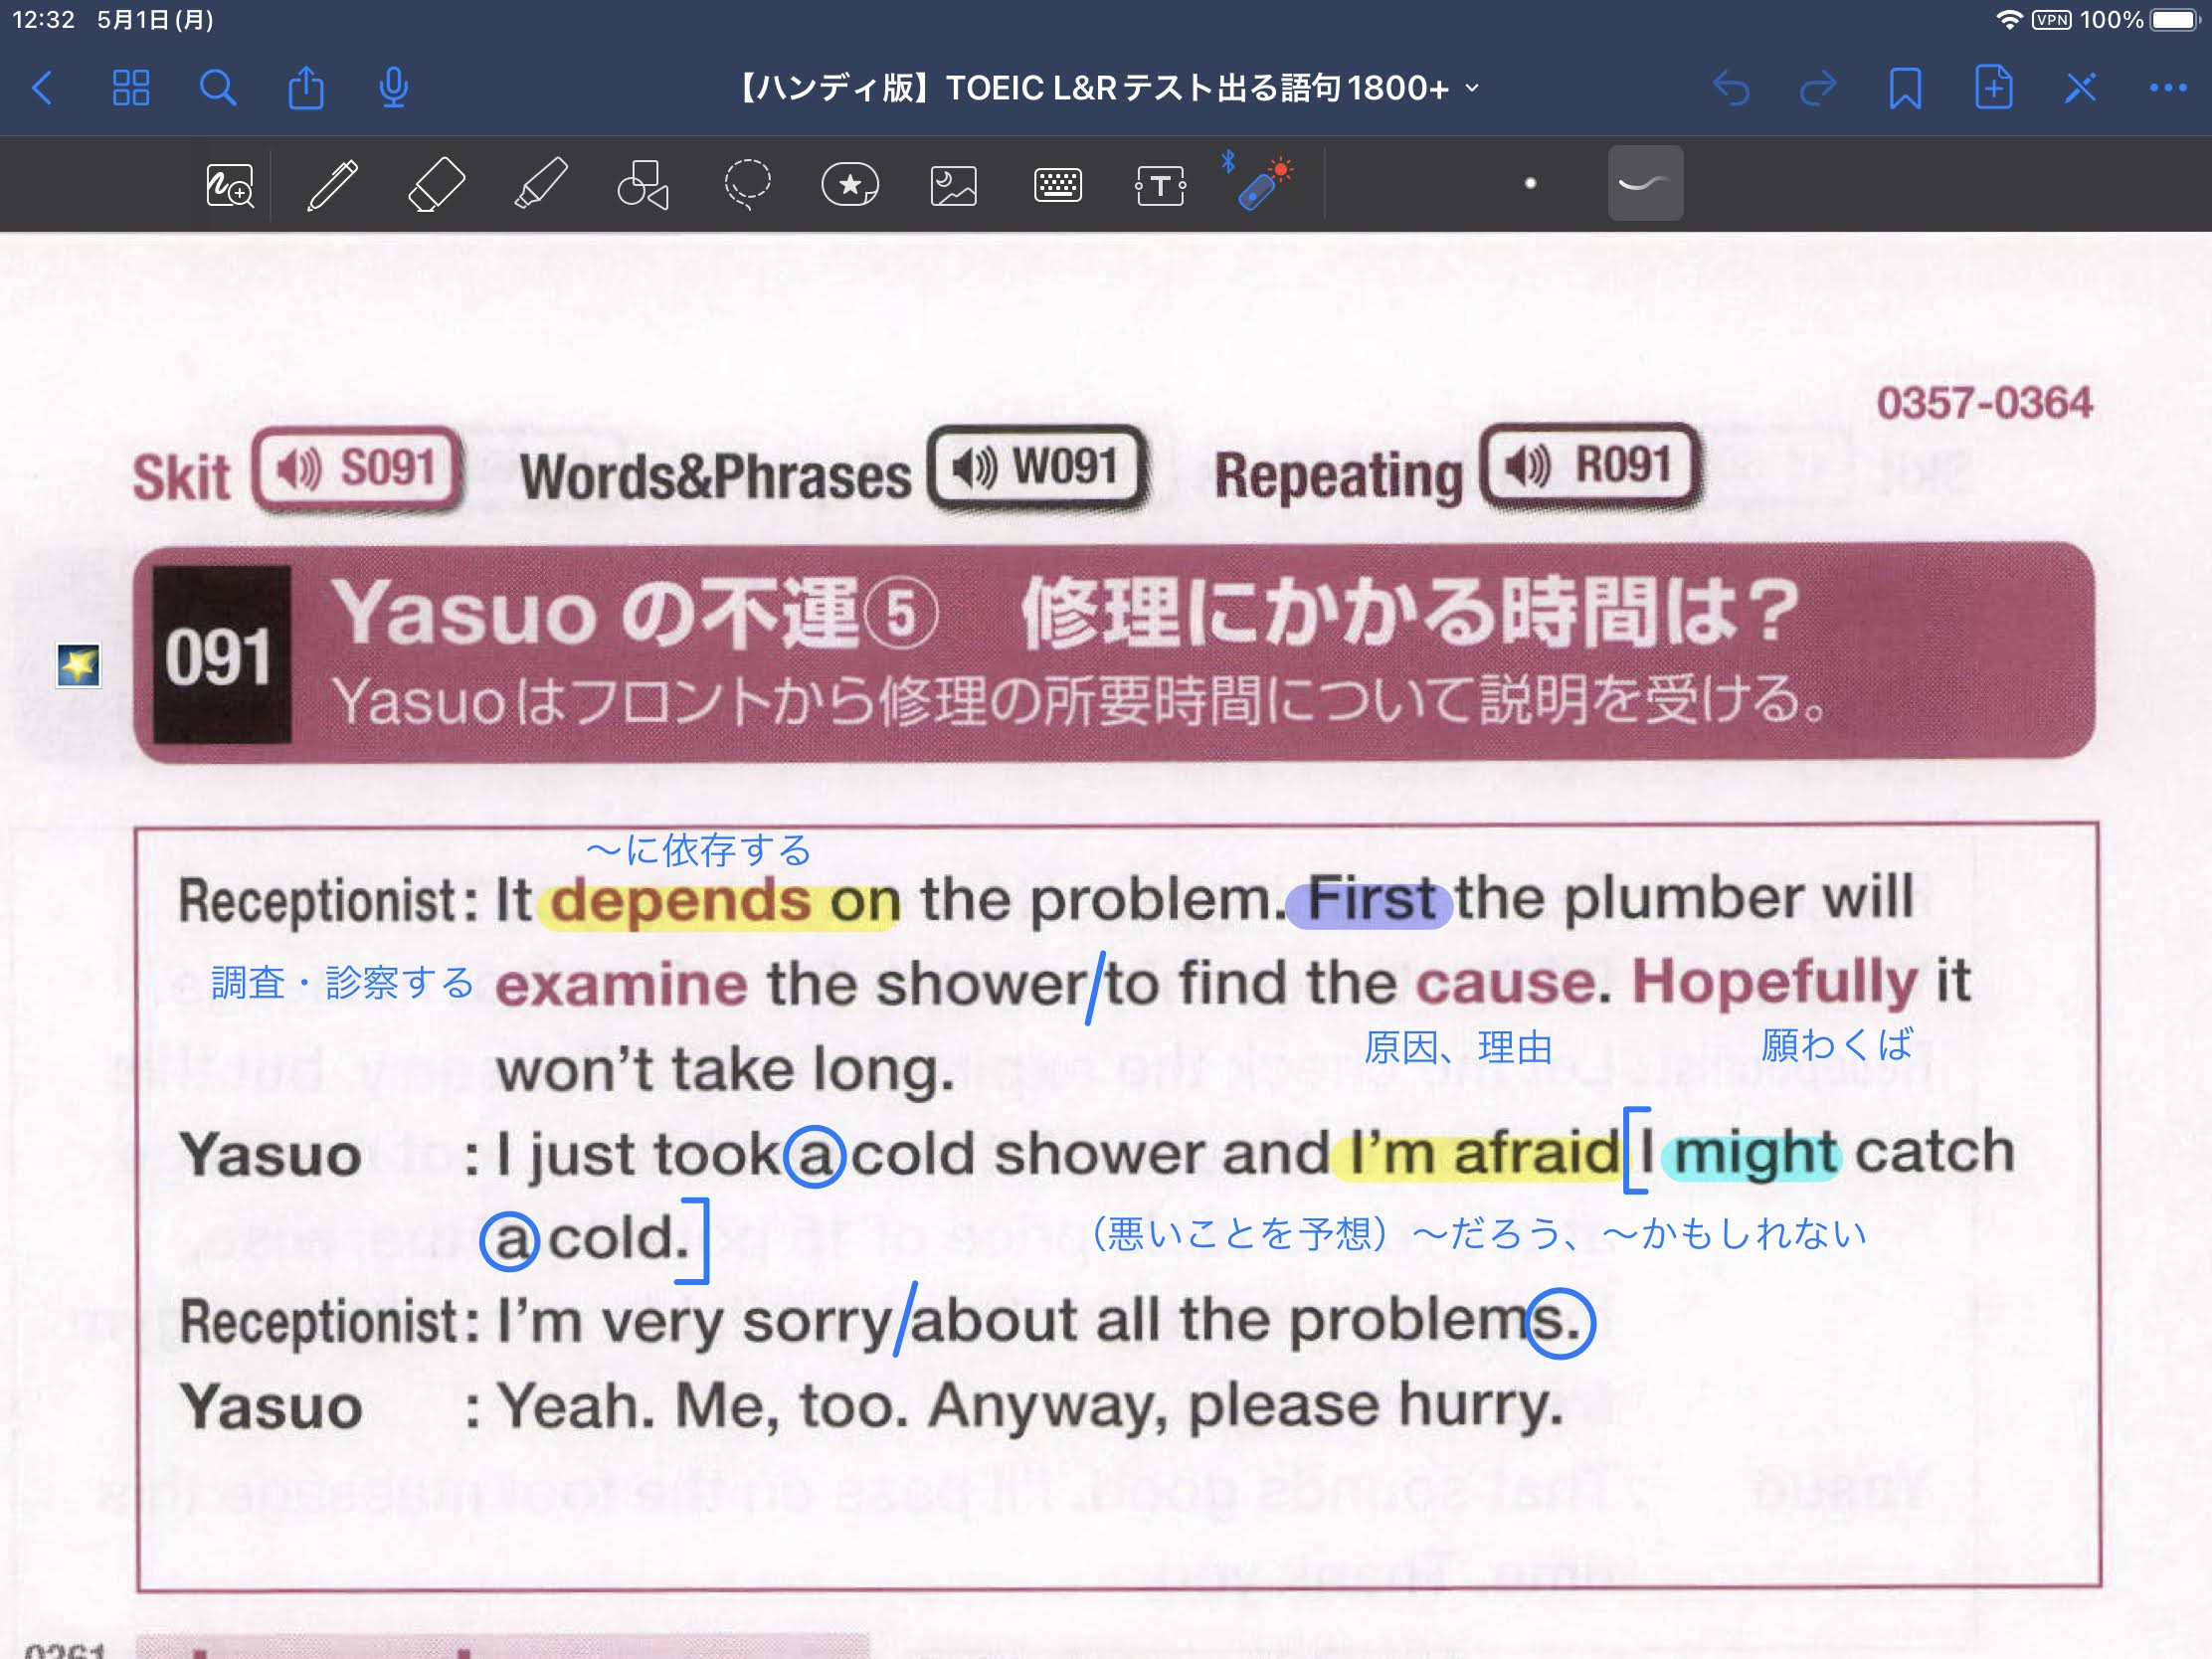
Task: Tap the annotation "〜に依存する"
Action: [x=698, y=850]
